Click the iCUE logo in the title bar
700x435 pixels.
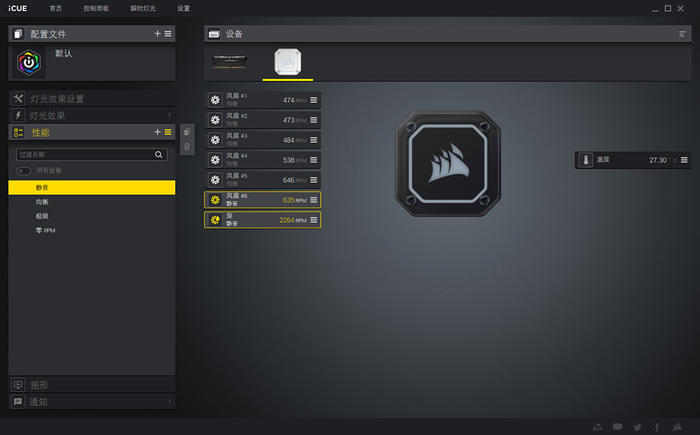pyautogui.click(x=17, y=8)
